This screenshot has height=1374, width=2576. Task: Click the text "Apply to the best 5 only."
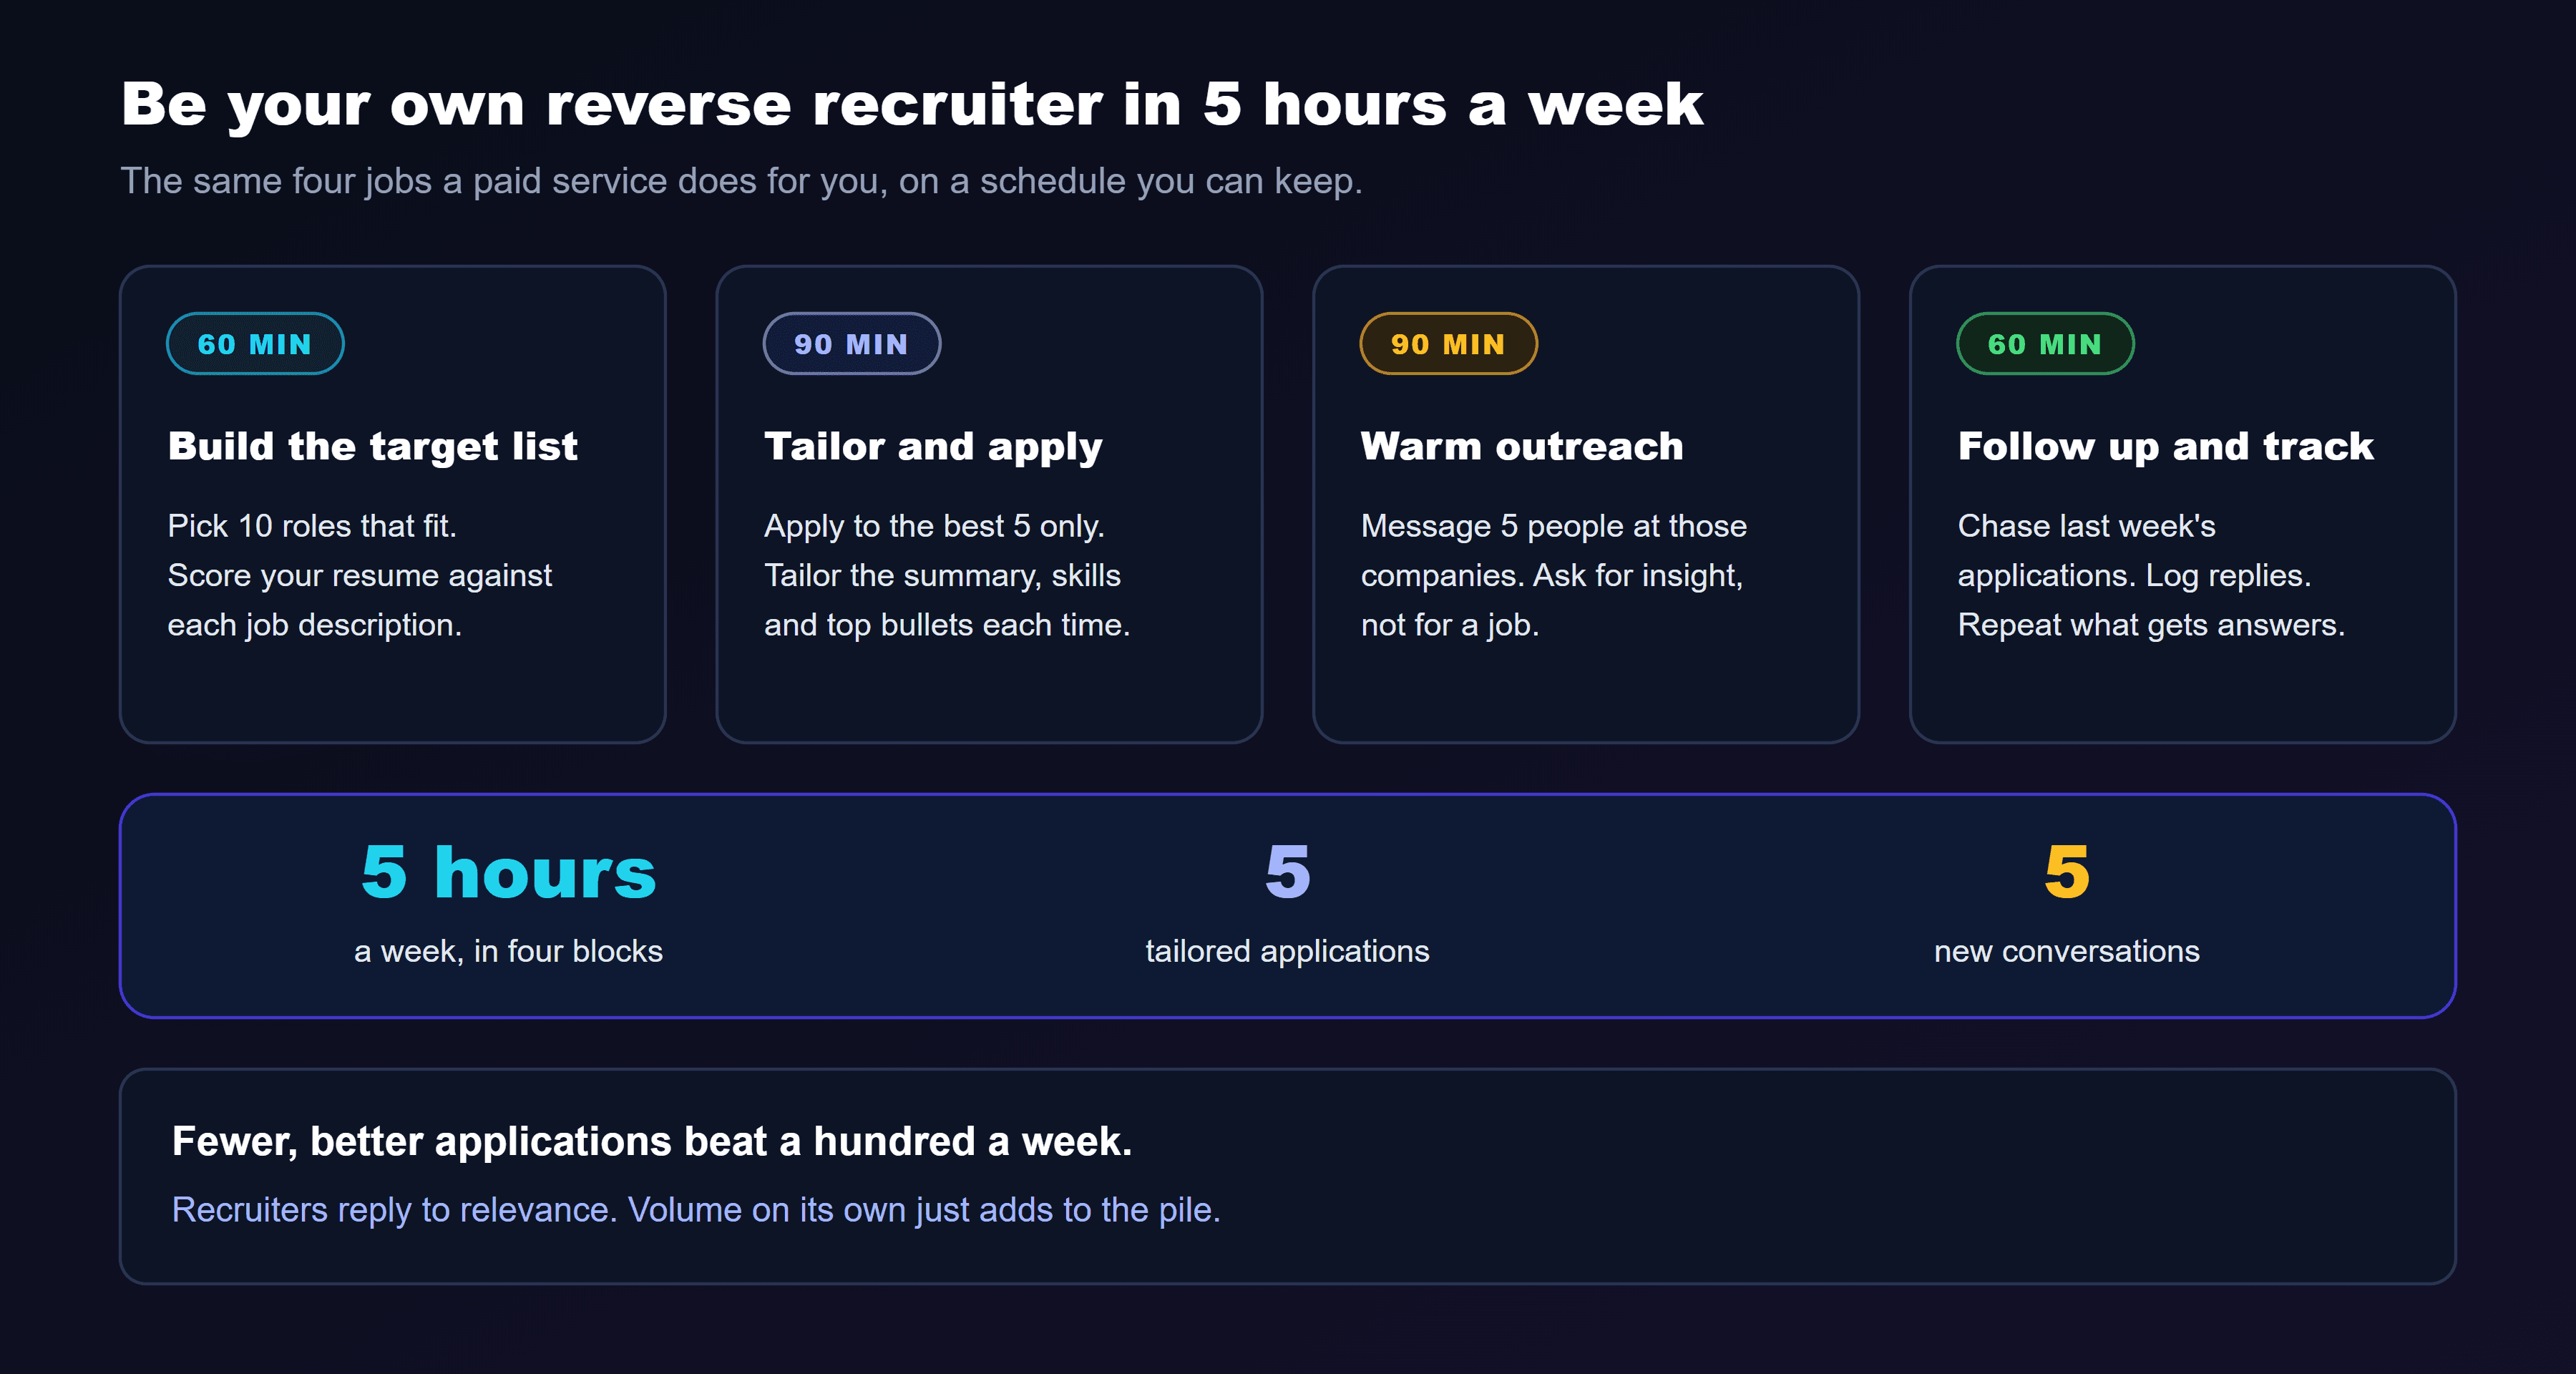[x=934, y=526]
